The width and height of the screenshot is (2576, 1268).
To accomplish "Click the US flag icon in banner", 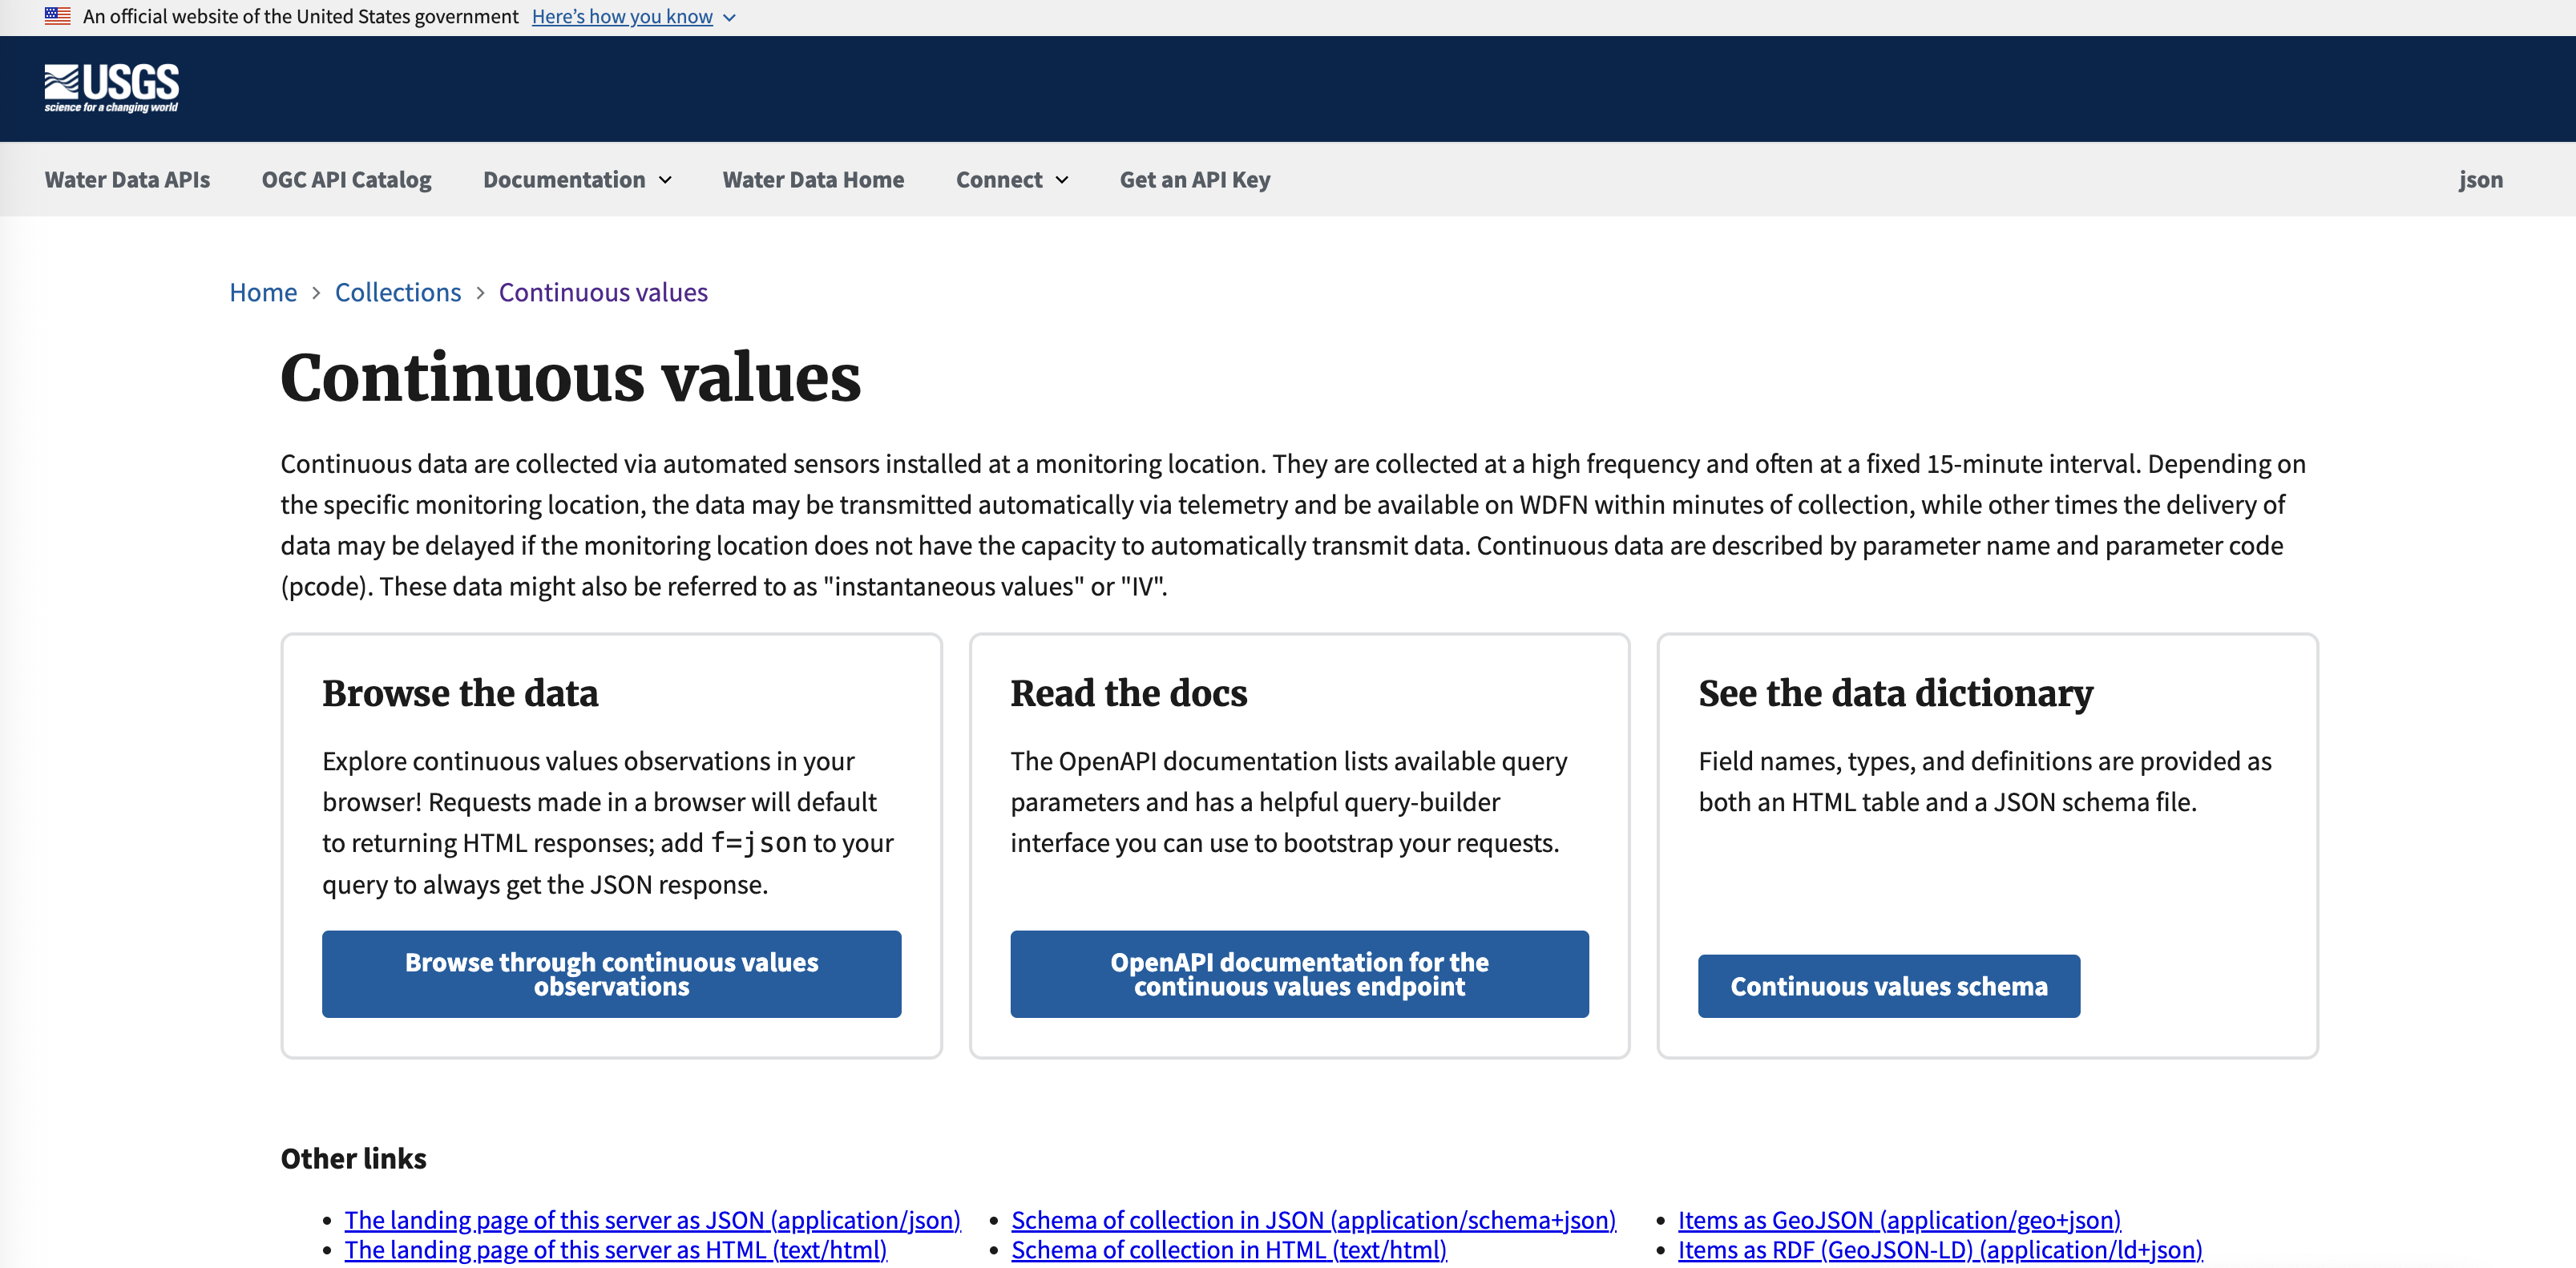I will (x=57, y=16).
